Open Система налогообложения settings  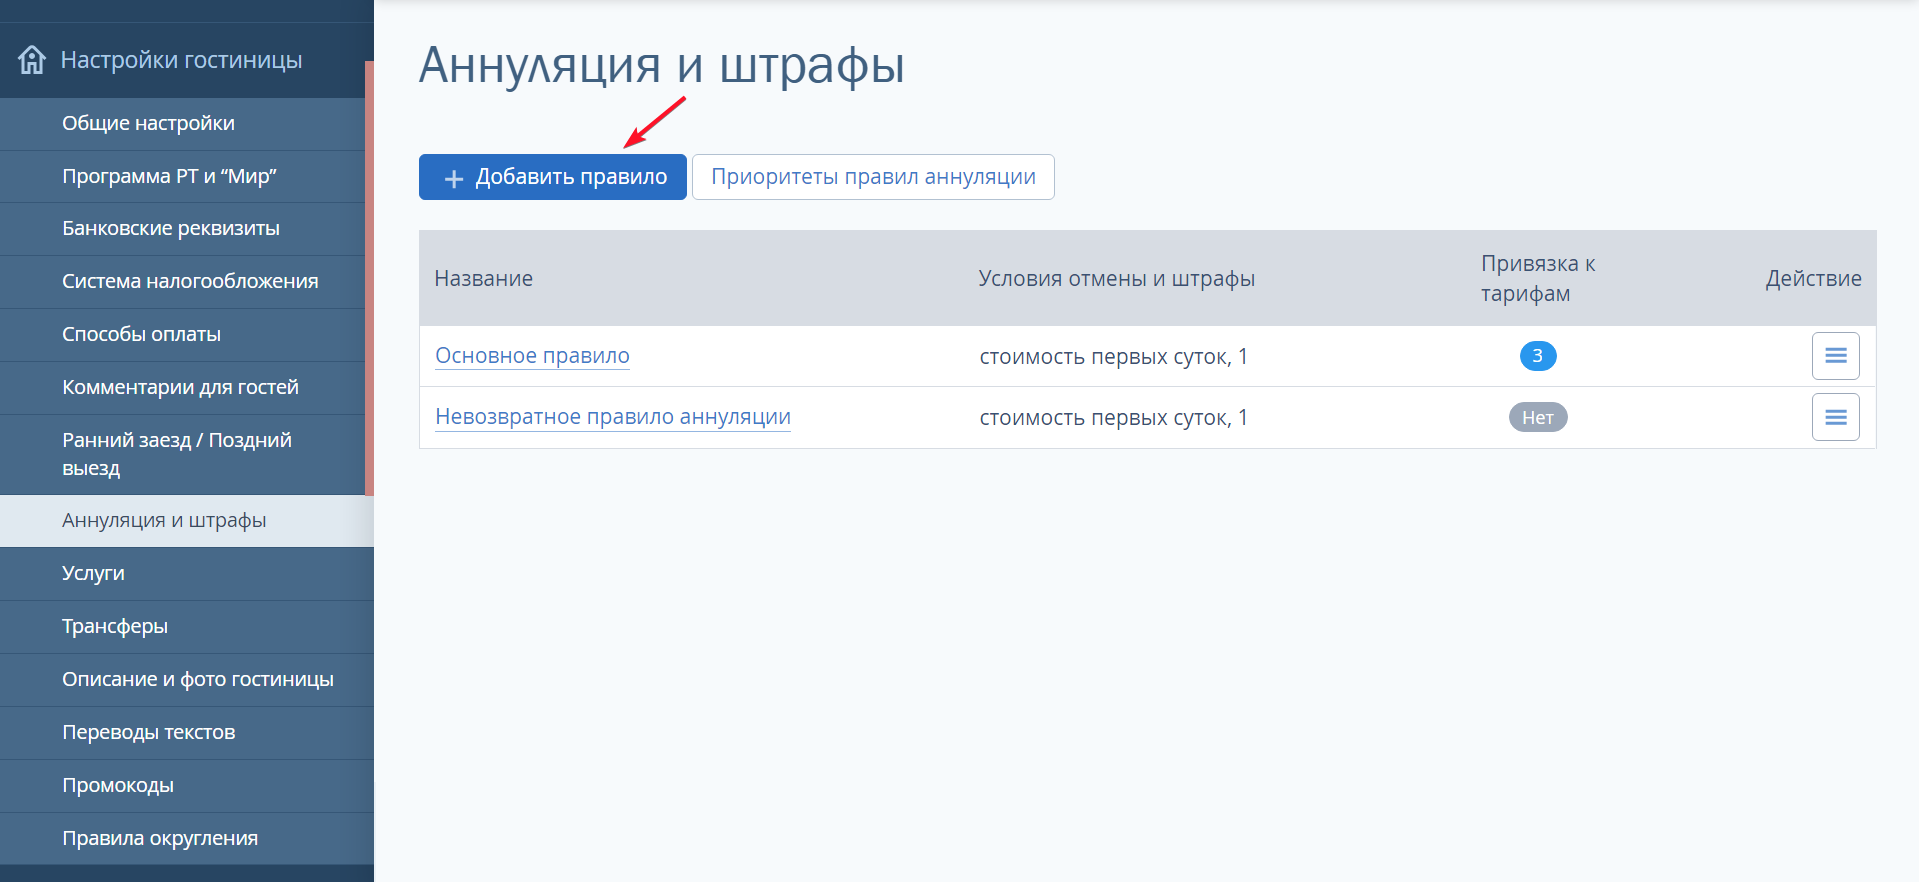(182, 282)
